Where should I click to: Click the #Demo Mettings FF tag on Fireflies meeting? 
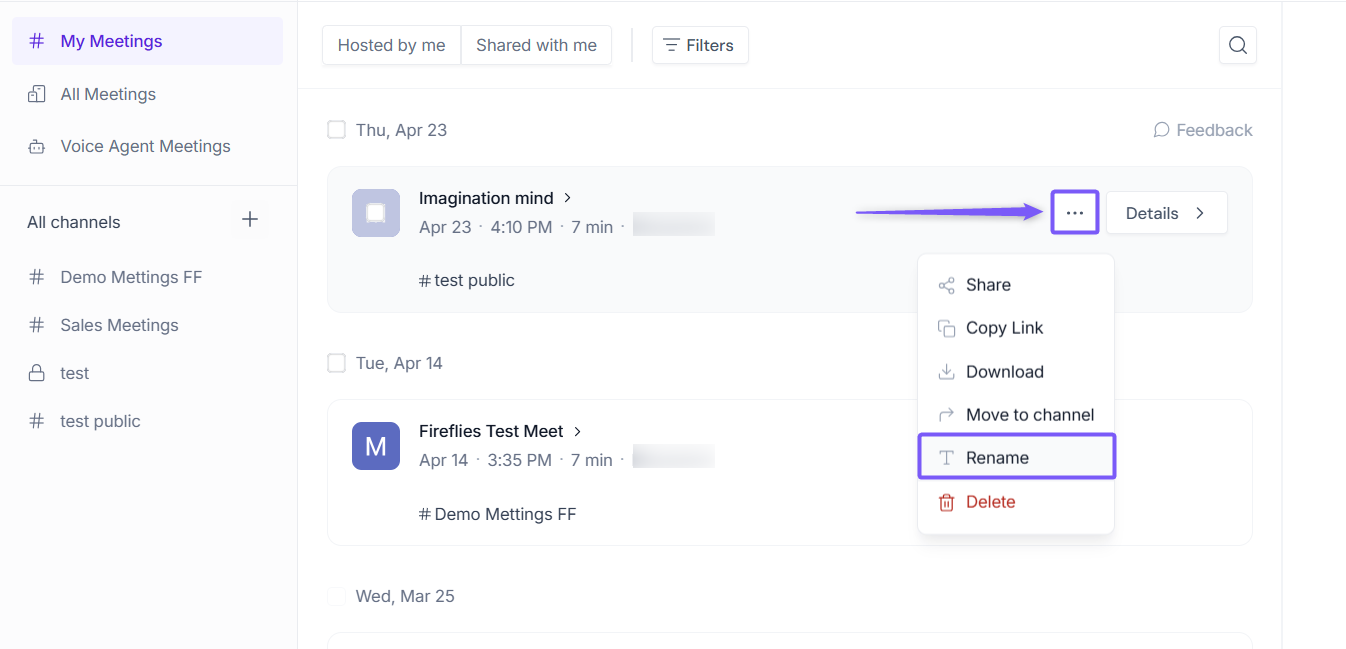point(498,514)
